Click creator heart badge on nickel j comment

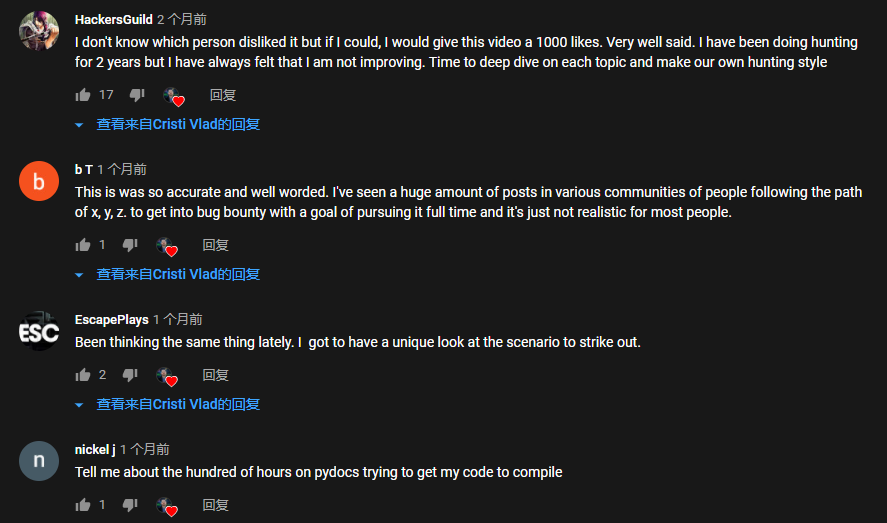click(x=167, y=507)
